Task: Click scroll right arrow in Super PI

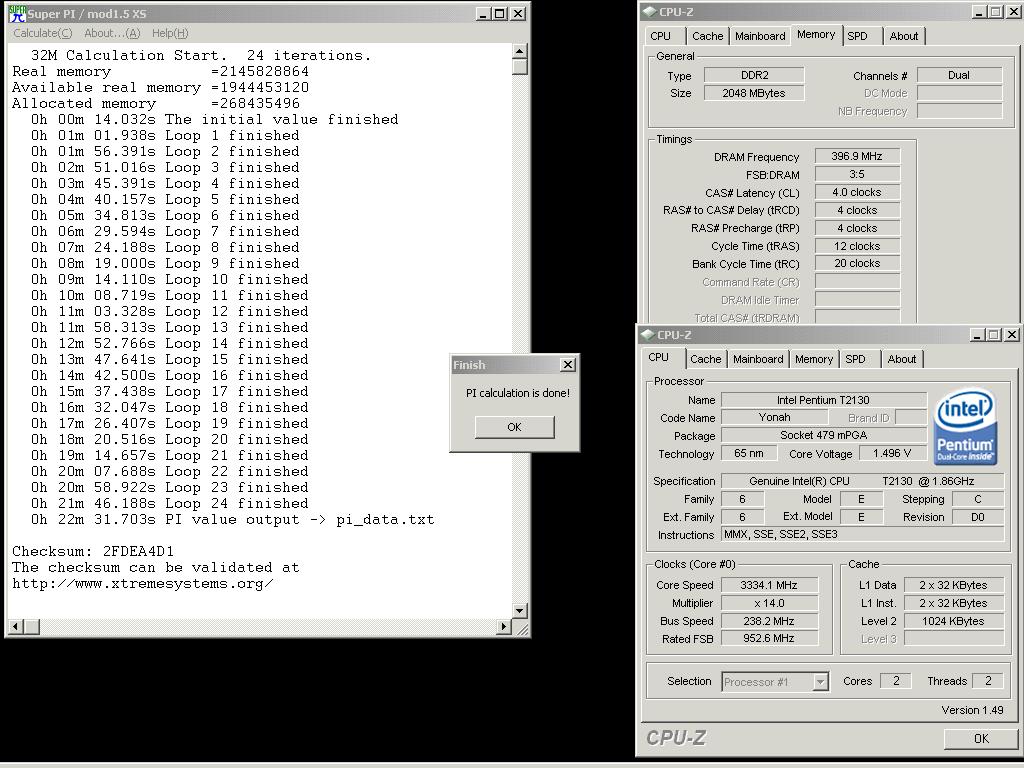Action: pos(504,627)
